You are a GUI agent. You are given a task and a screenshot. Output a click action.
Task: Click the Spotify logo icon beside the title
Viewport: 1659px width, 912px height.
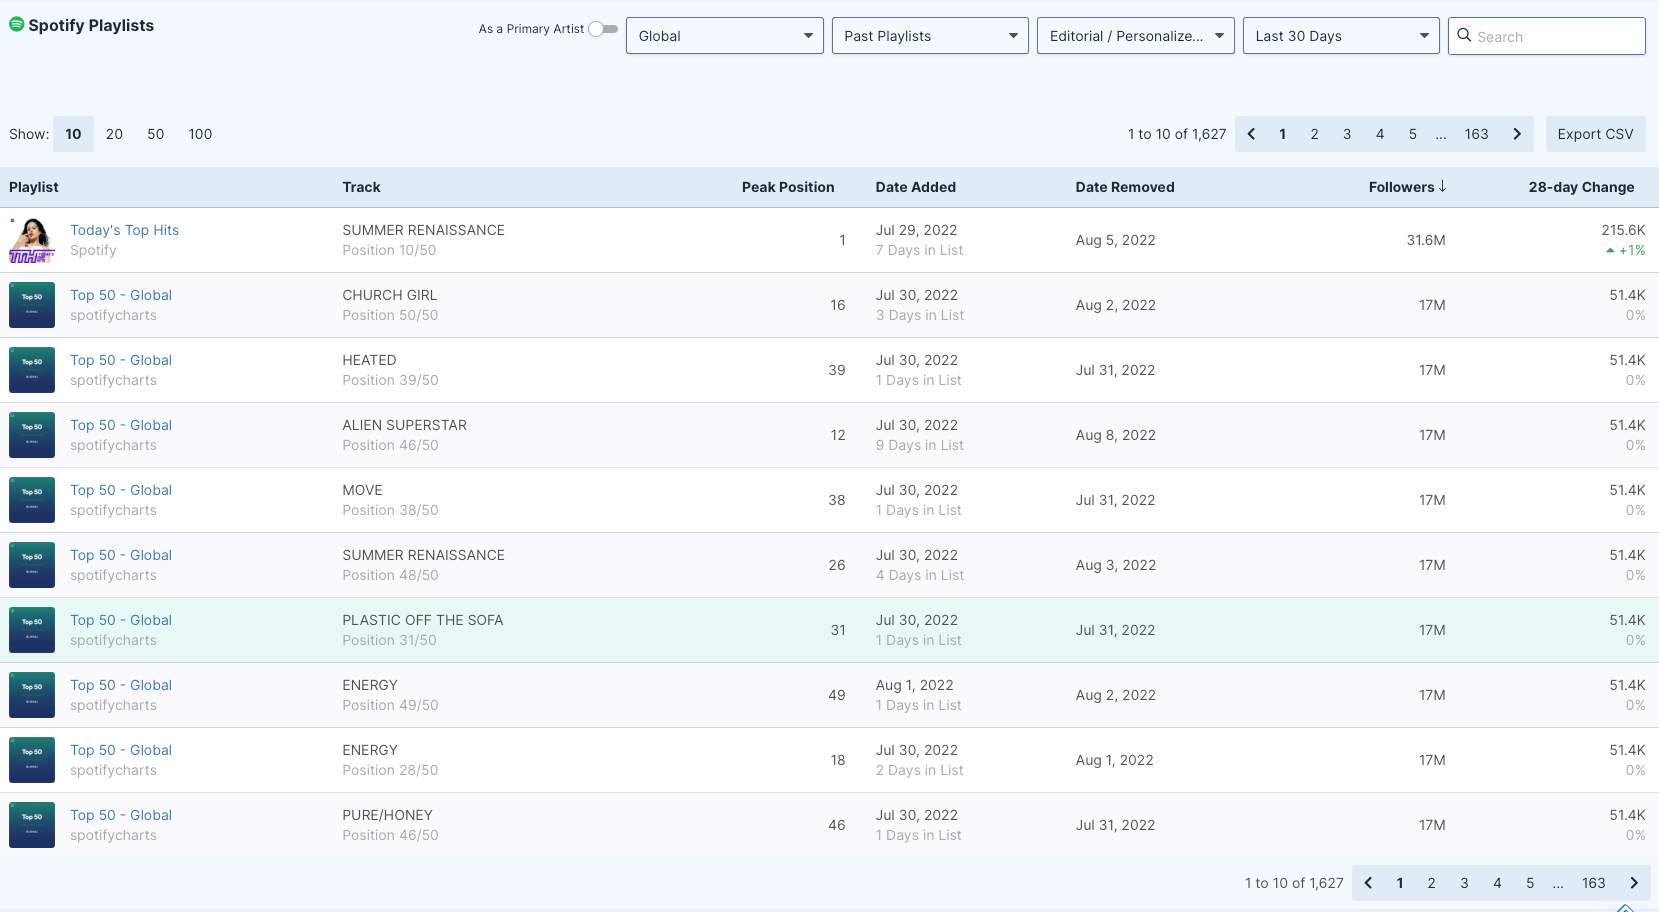16,25
